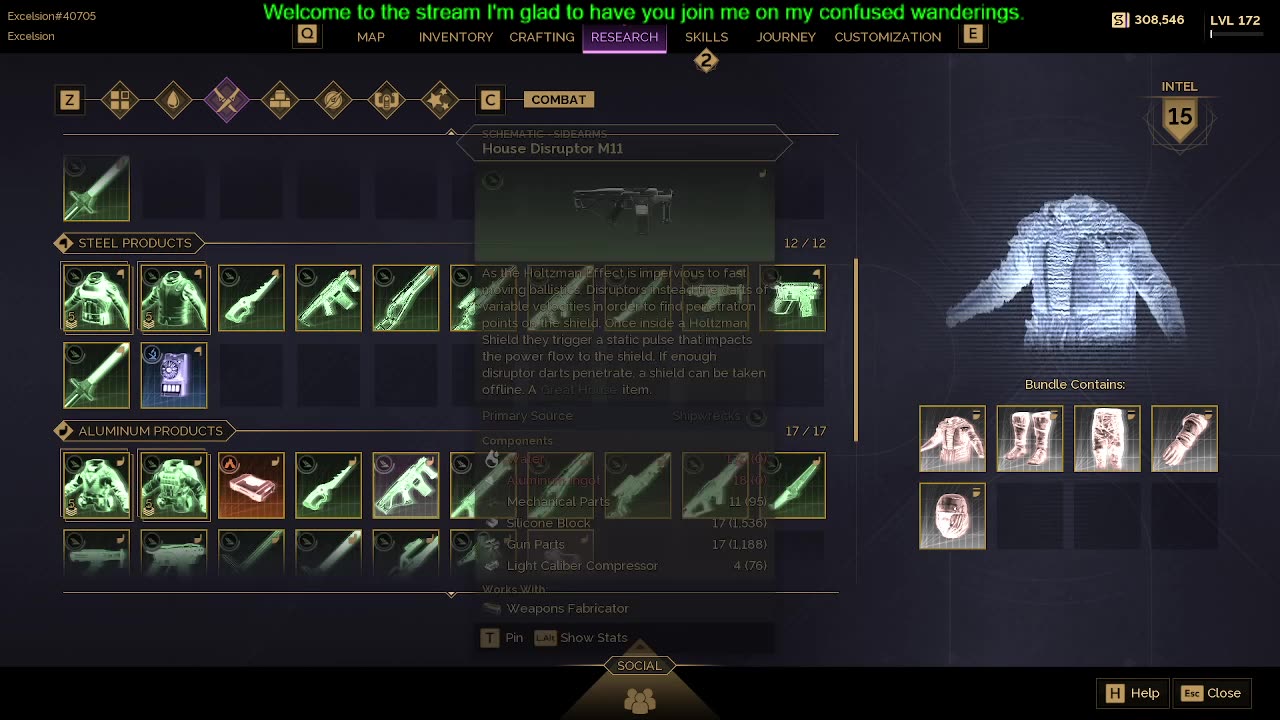1280x720 pixels.
Task: Select the jacket item in Bundle Contains
Action: coord(952,438)
